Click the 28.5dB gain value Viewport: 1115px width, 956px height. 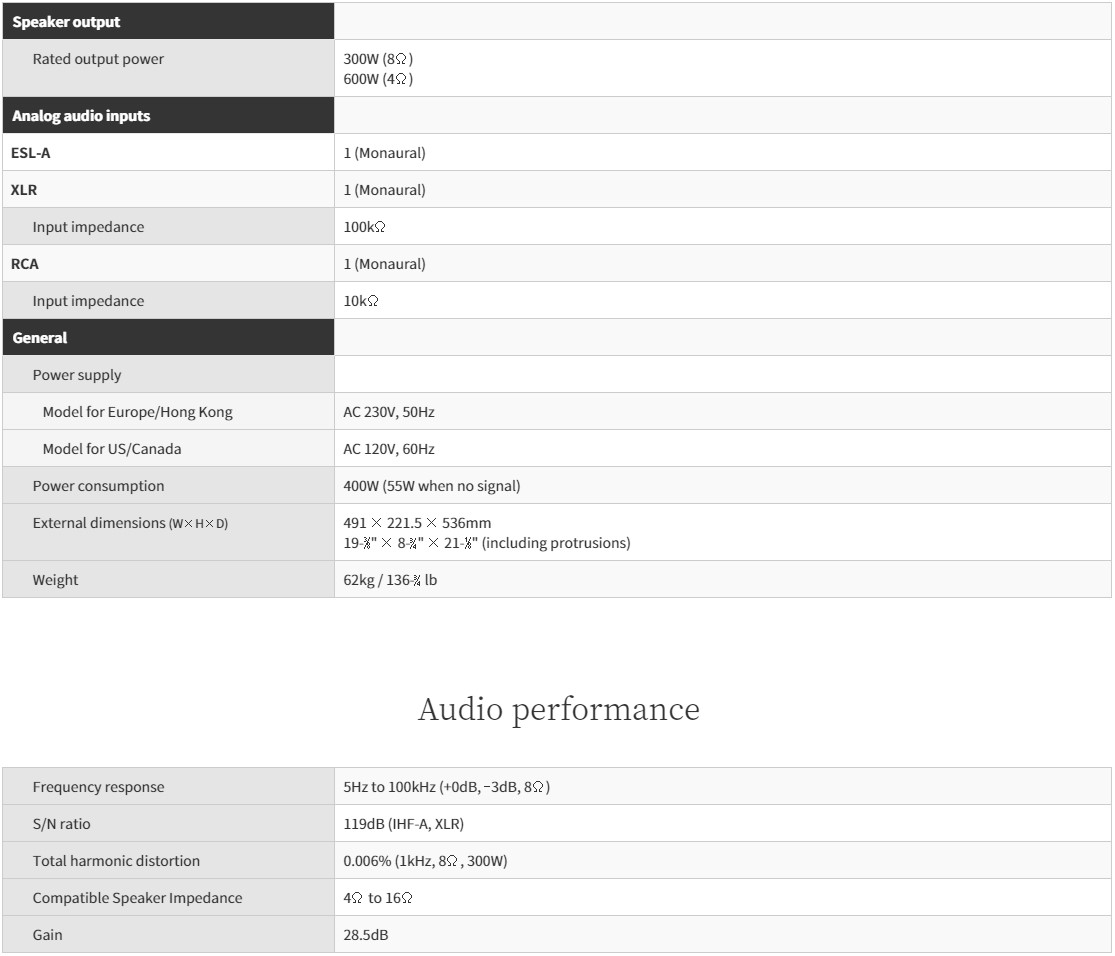366,935
